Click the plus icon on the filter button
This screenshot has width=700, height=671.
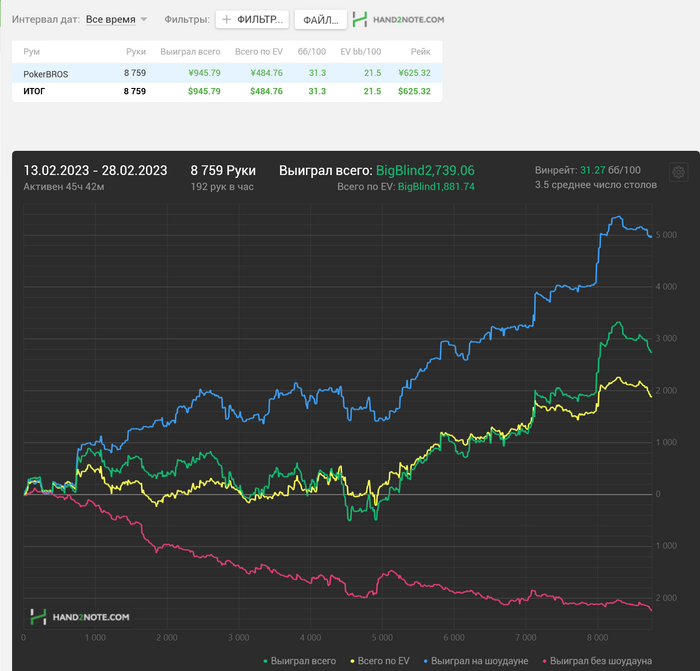tap(227, 20)
